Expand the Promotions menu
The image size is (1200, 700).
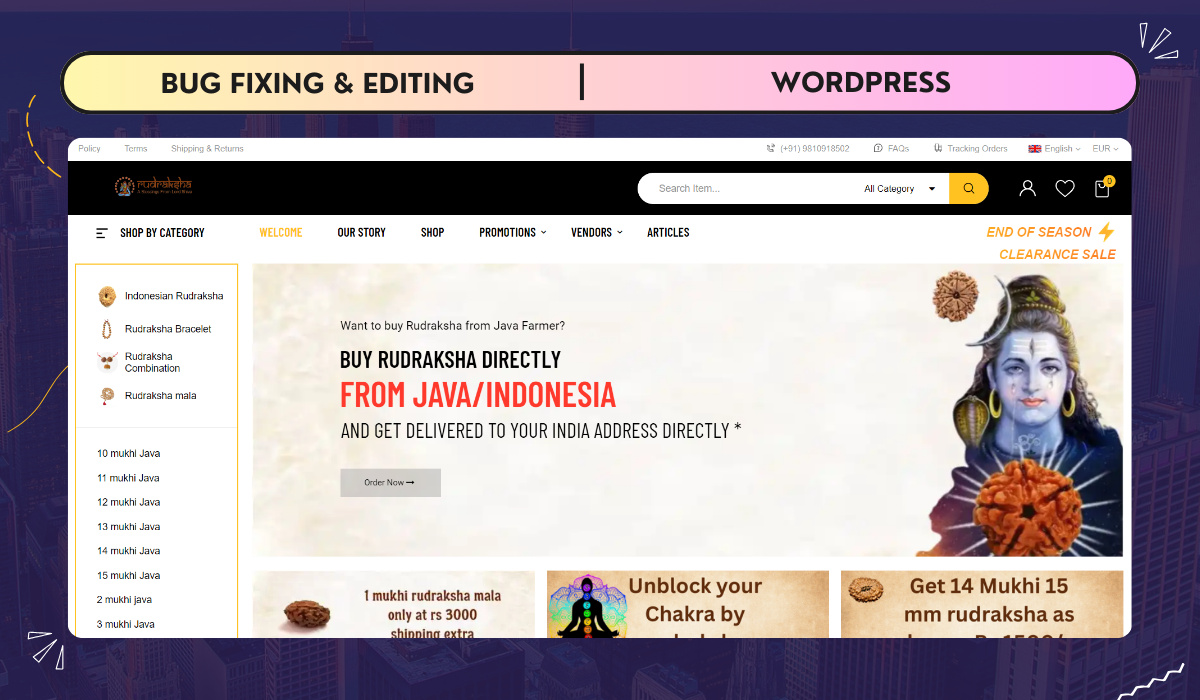tap(512, 233)
